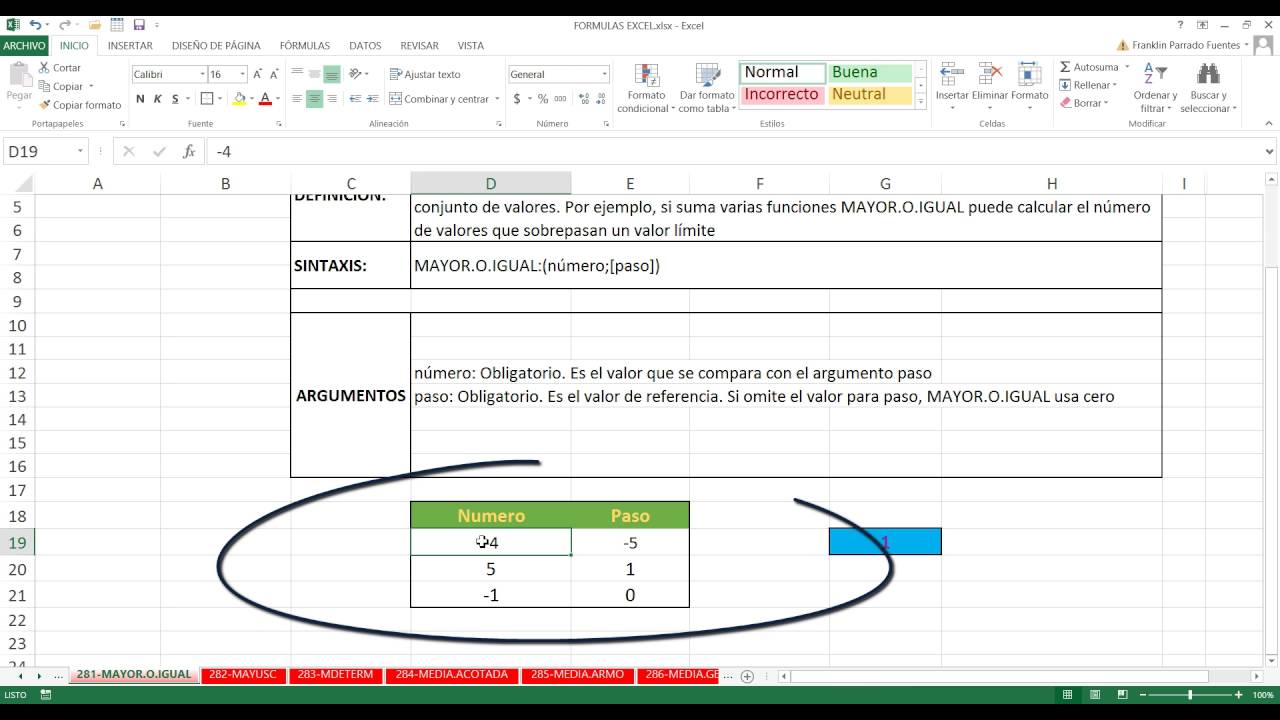Click the zoom slider handle
The width and height of the screenshot is (1280, 720).
(x=1190, y=694)
